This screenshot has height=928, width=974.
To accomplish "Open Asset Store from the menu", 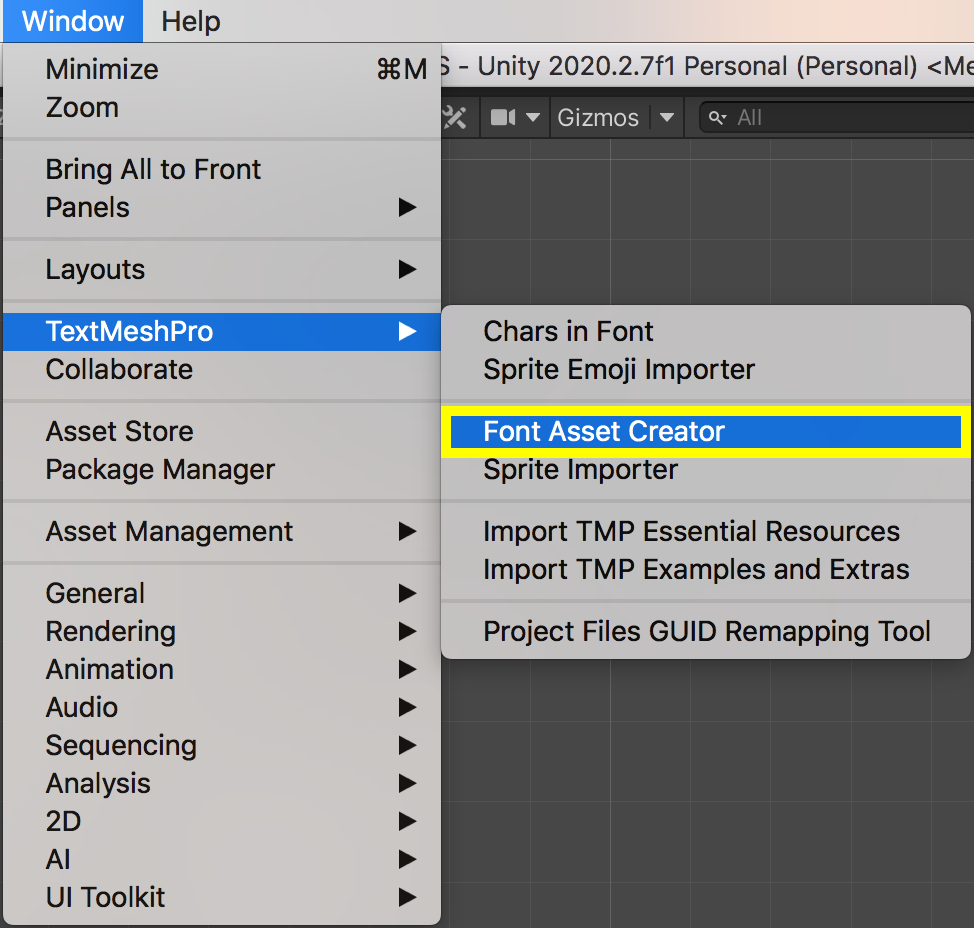I will [222, 432].
